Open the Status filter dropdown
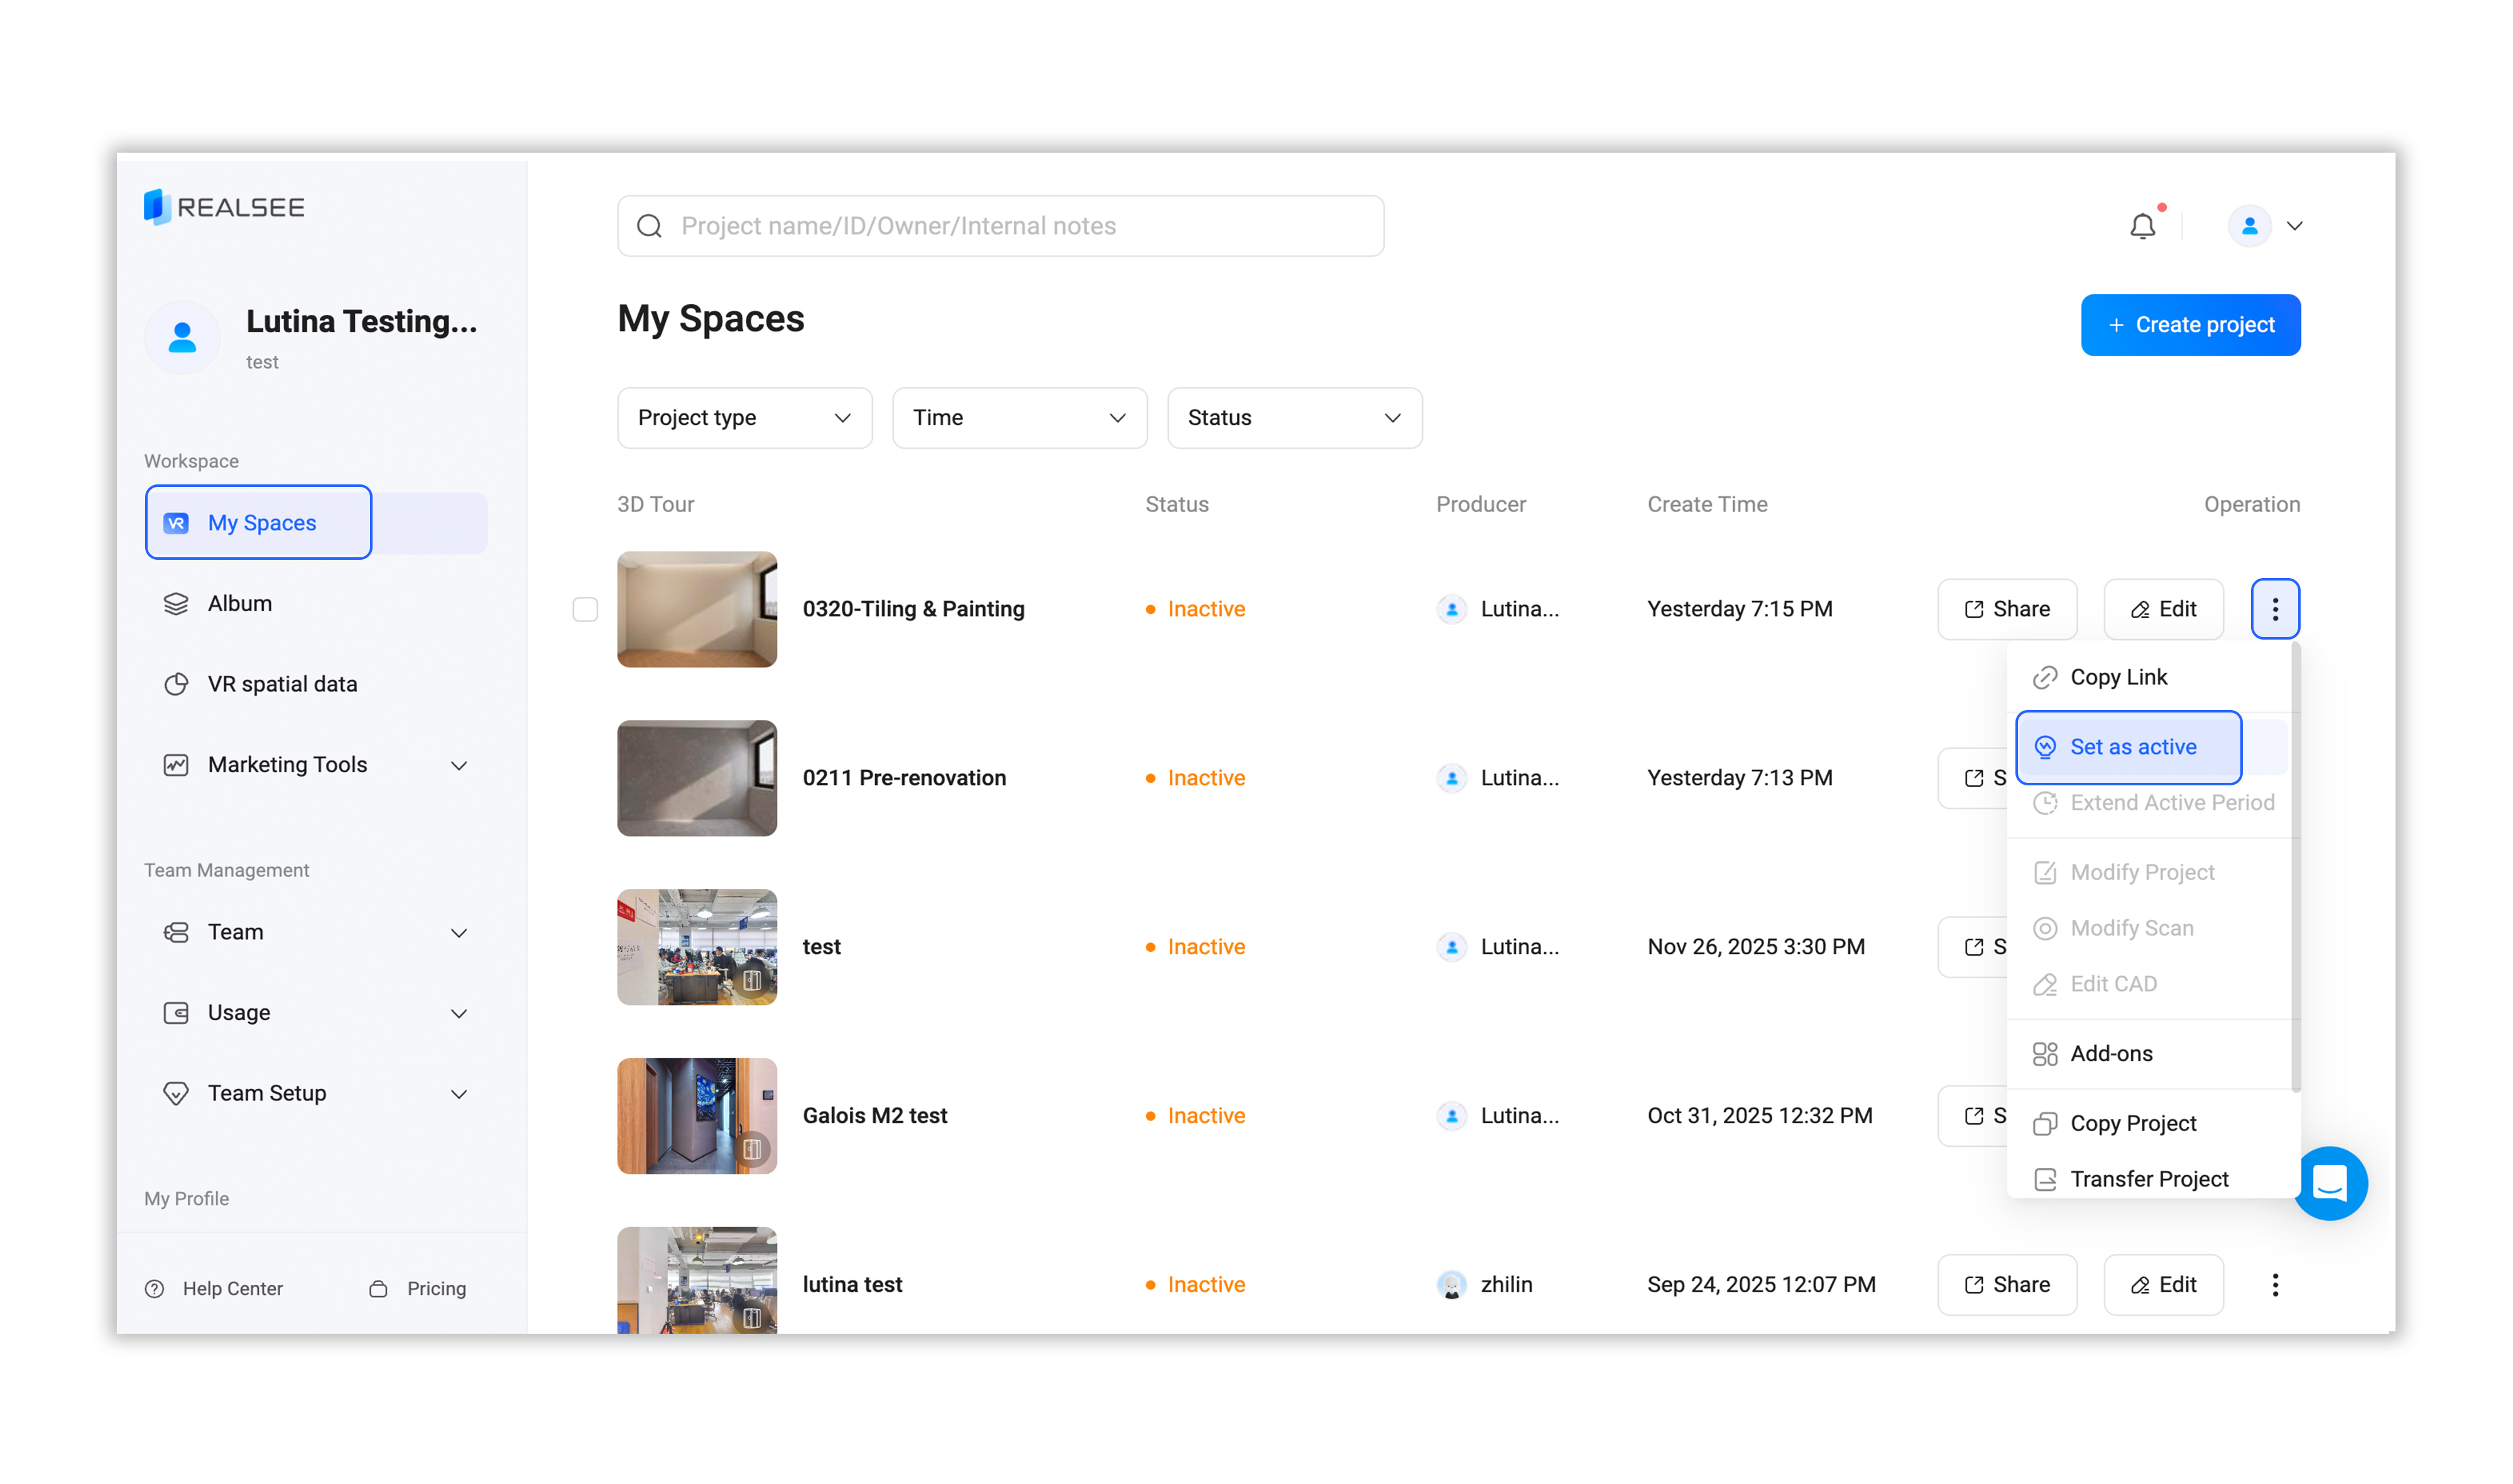2513x1484 pixels. (x=1294, y=418)
